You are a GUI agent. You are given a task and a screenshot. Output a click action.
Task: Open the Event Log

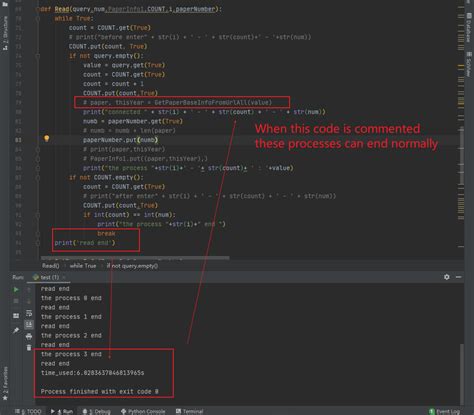[445, 411]
